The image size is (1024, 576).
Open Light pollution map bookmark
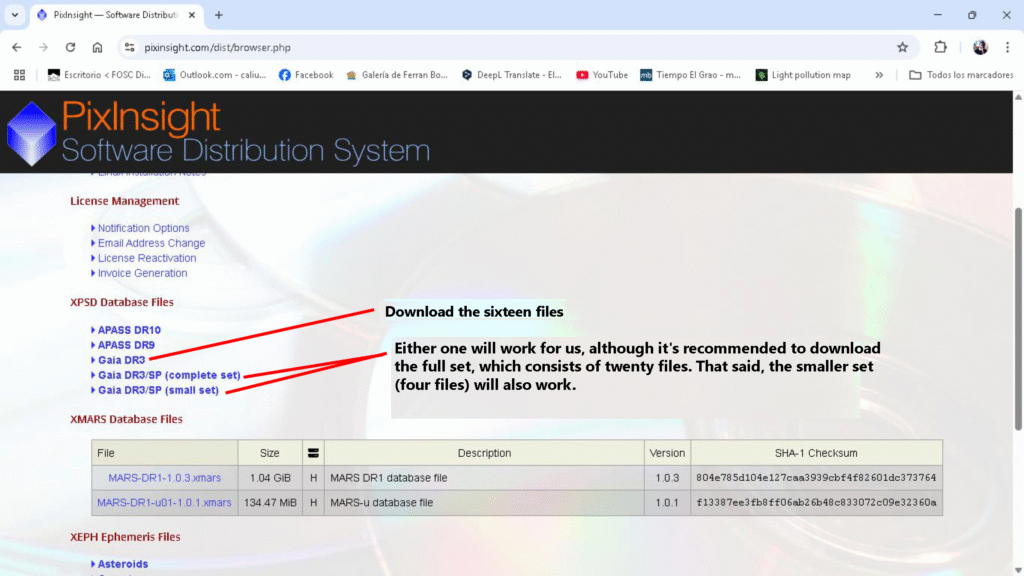coord(803,75)
